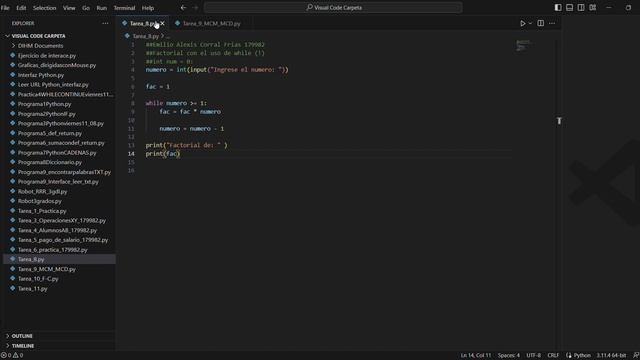Split the editor to the right

tap(540, 23)
